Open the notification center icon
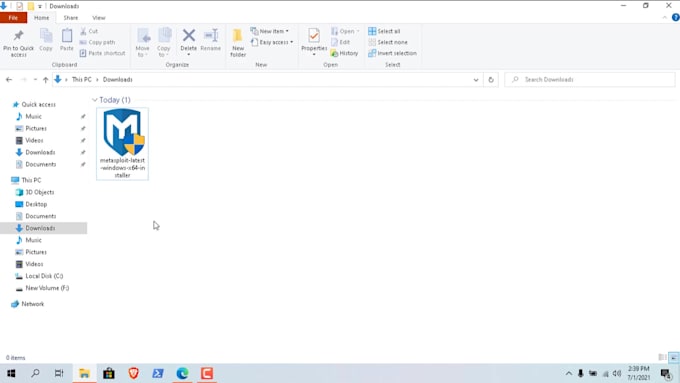The image size is (680, 383). click(666, 373)
